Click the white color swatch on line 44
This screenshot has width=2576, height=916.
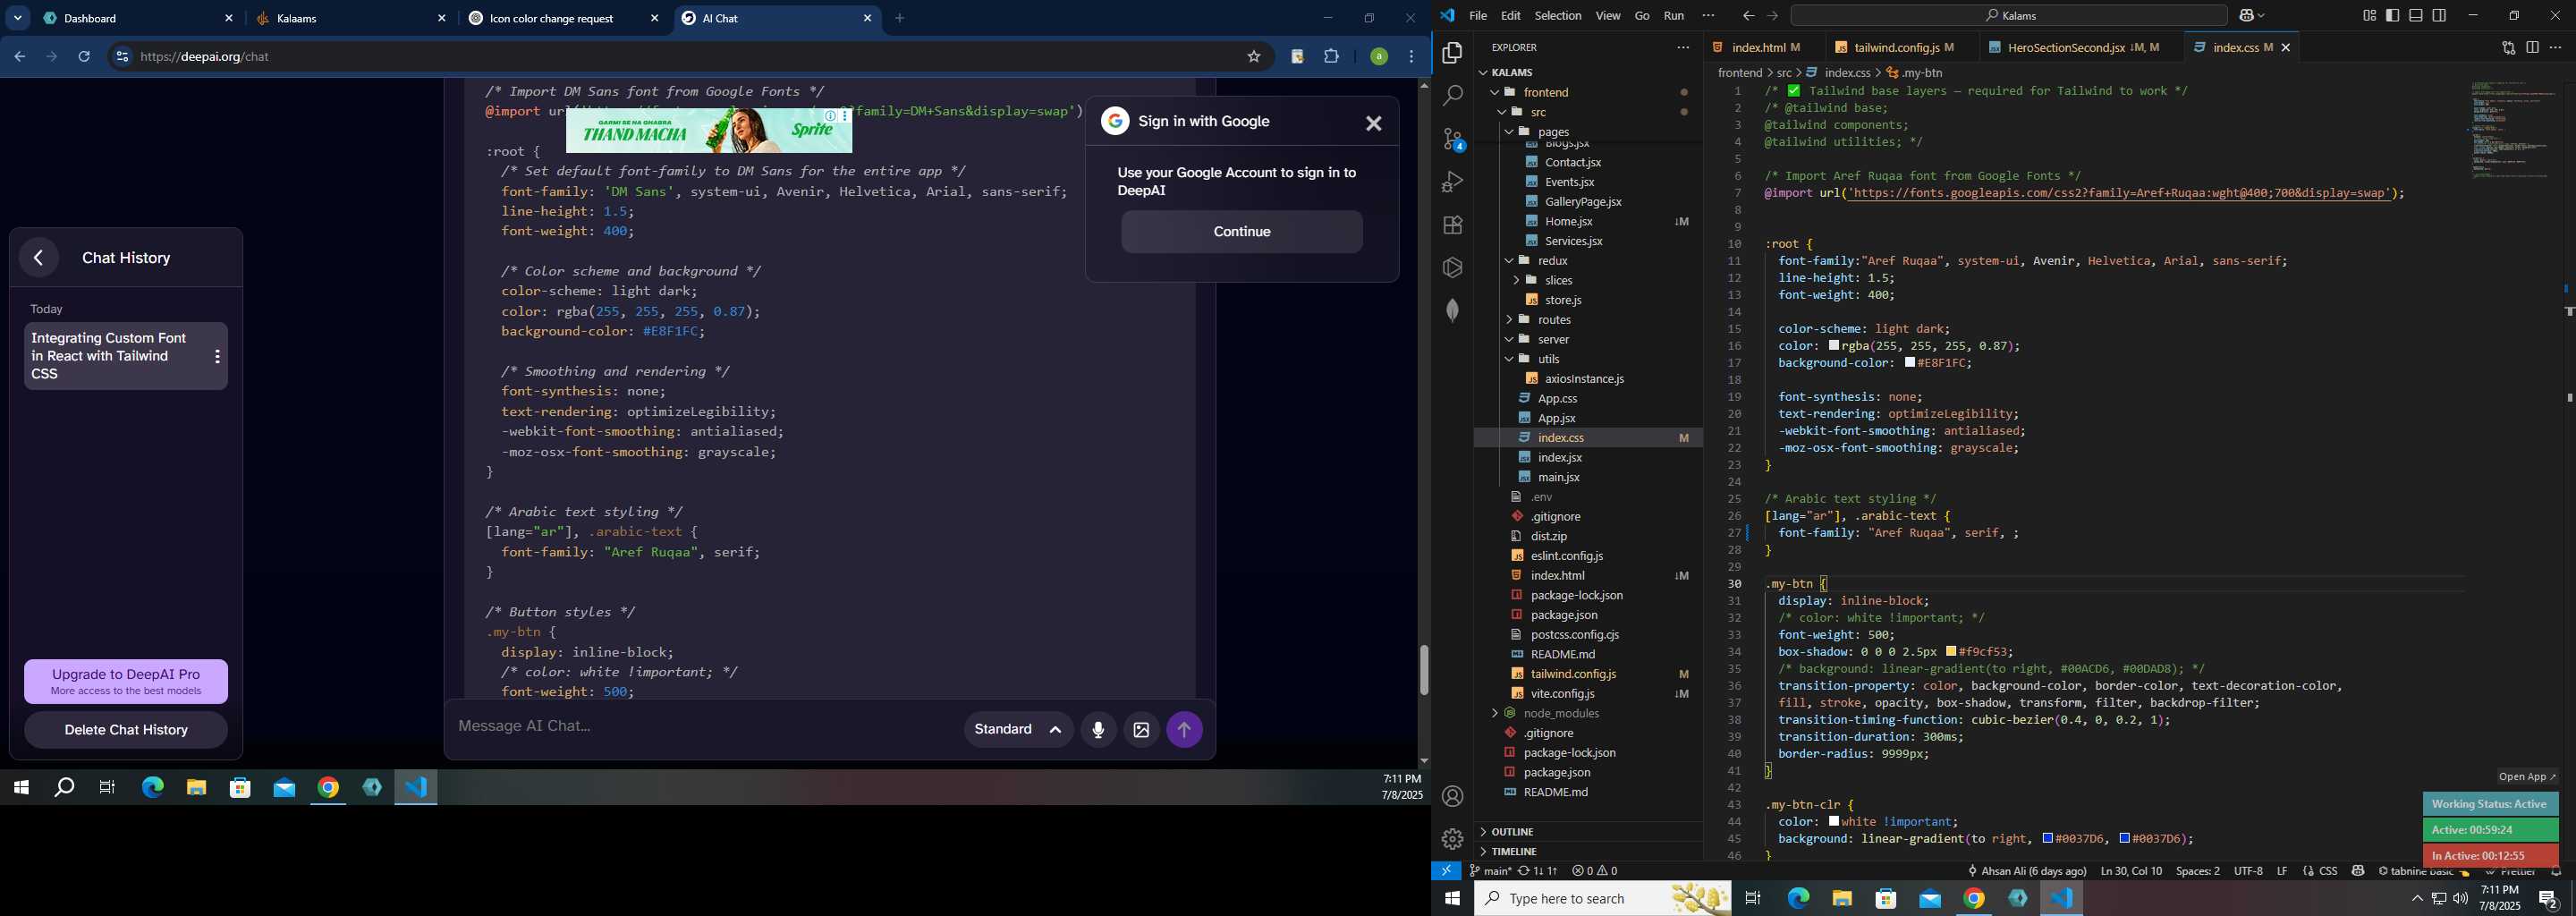1834,822
